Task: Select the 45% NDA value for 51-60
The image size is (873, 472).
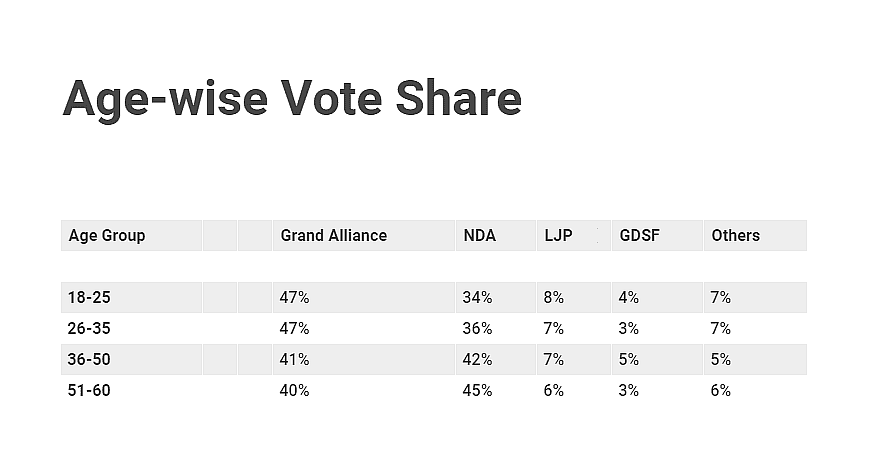Action: point(477,390)
